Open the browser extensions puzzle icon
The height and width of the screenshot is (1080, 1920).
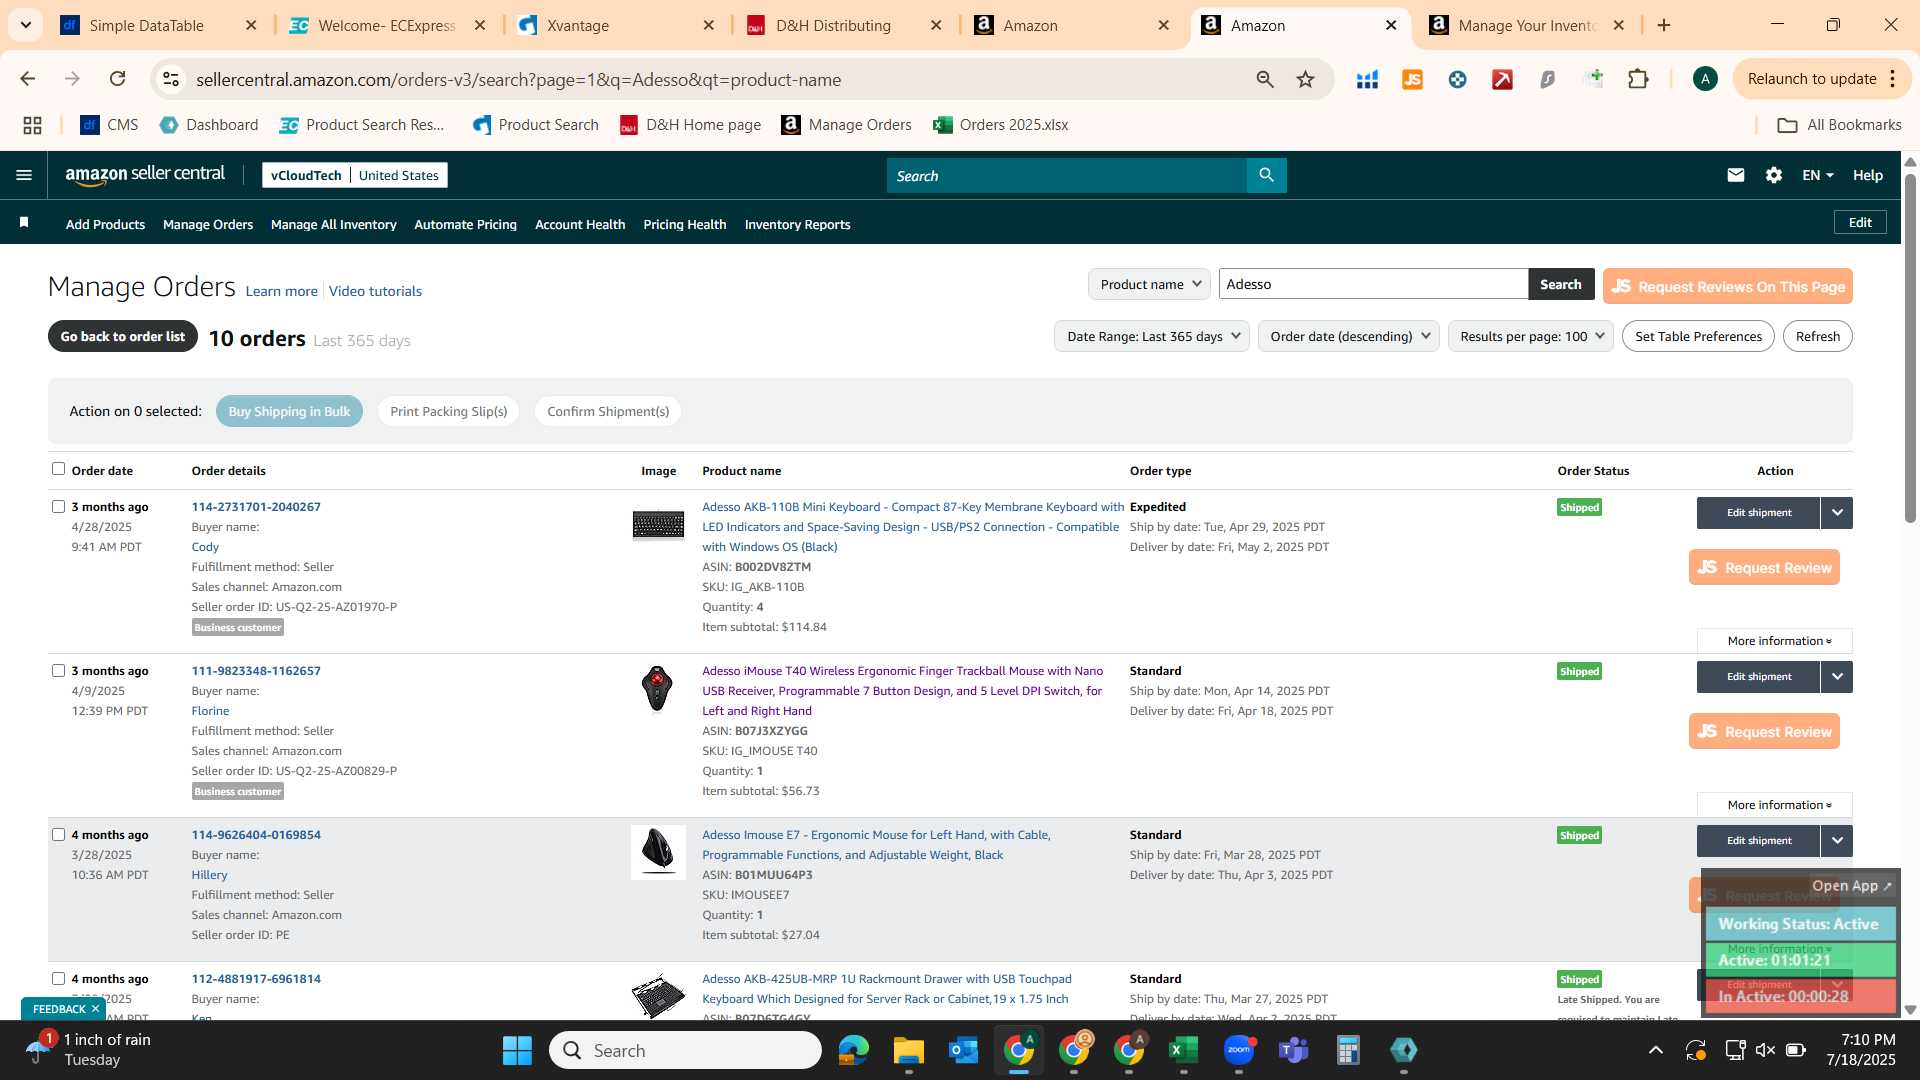click(x=1638, y=79)
